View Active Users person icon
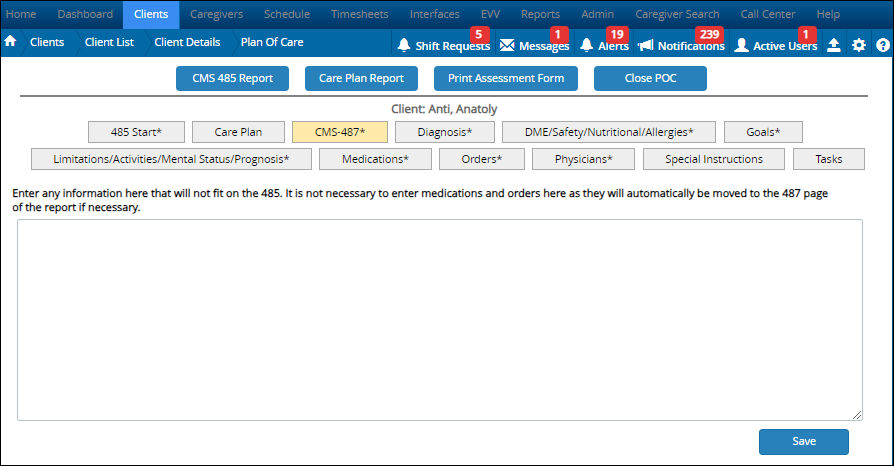The width and height of the screenshot is (894, 466). (x=741, y=46)
